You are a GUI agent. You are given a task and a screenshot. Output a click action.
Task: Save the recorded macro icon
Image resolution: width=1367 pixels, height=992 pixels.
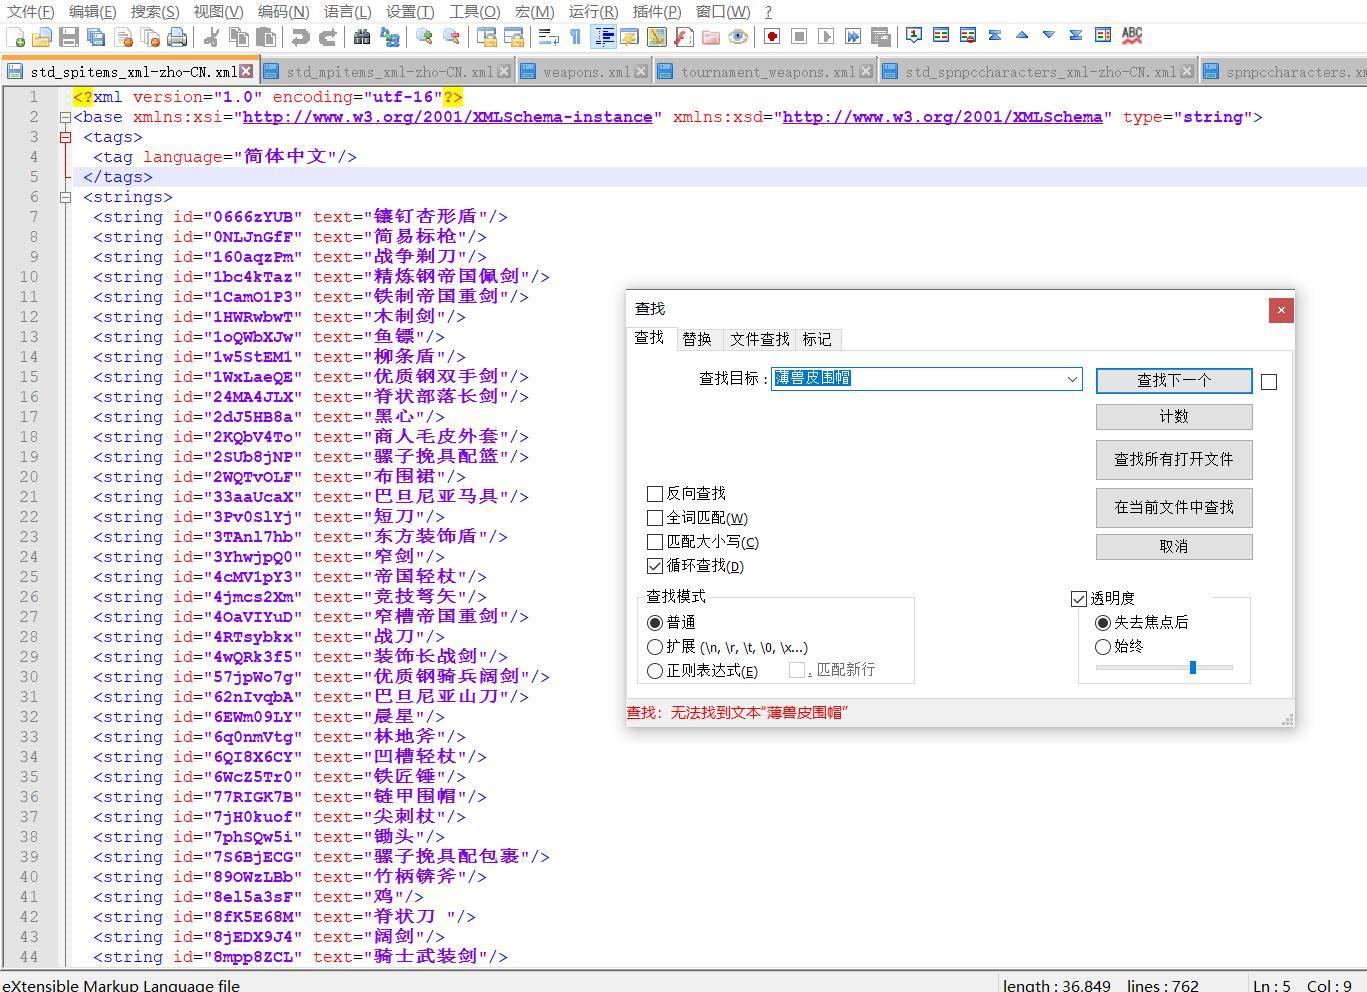click(x=880, y=37)
